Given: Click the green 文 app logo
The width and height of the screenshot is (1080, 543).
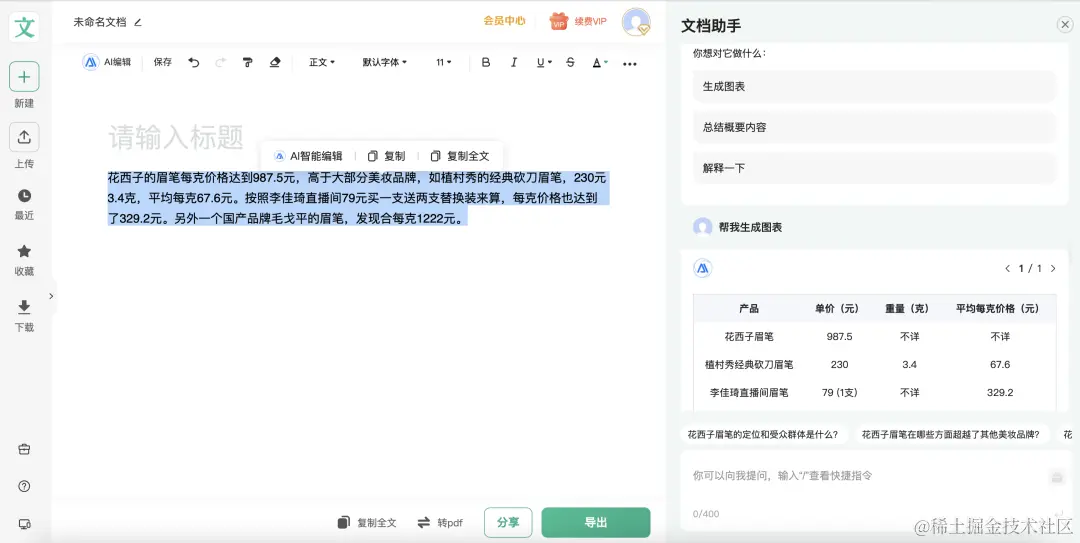Looking at the screenshot, I should click(24, 28).
